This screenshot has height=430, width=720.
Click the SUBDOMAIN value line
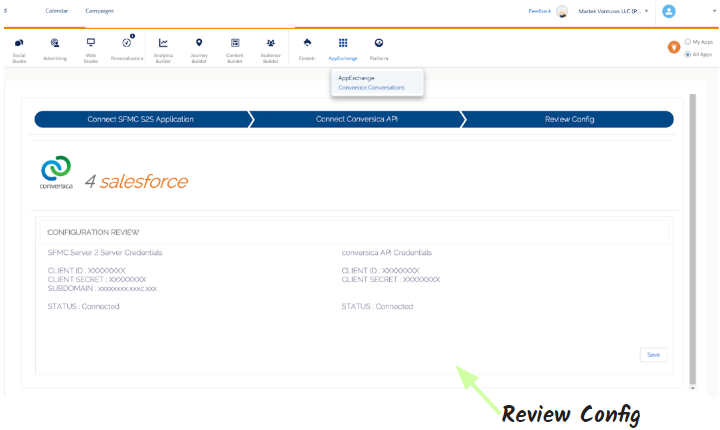pyautogui.click(x=102, y=289)
